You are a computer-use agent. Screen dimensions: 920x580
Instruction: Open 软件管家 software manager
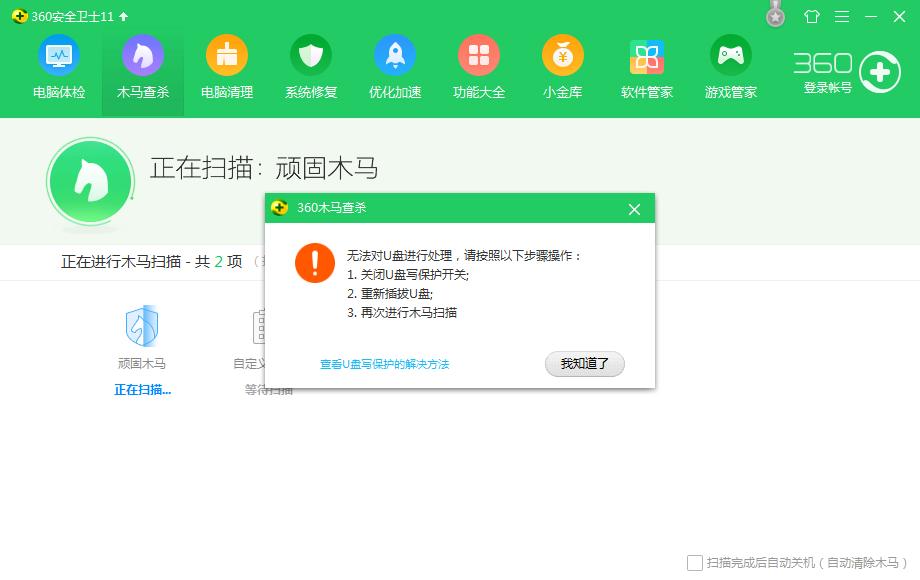[x=646, y=65]
